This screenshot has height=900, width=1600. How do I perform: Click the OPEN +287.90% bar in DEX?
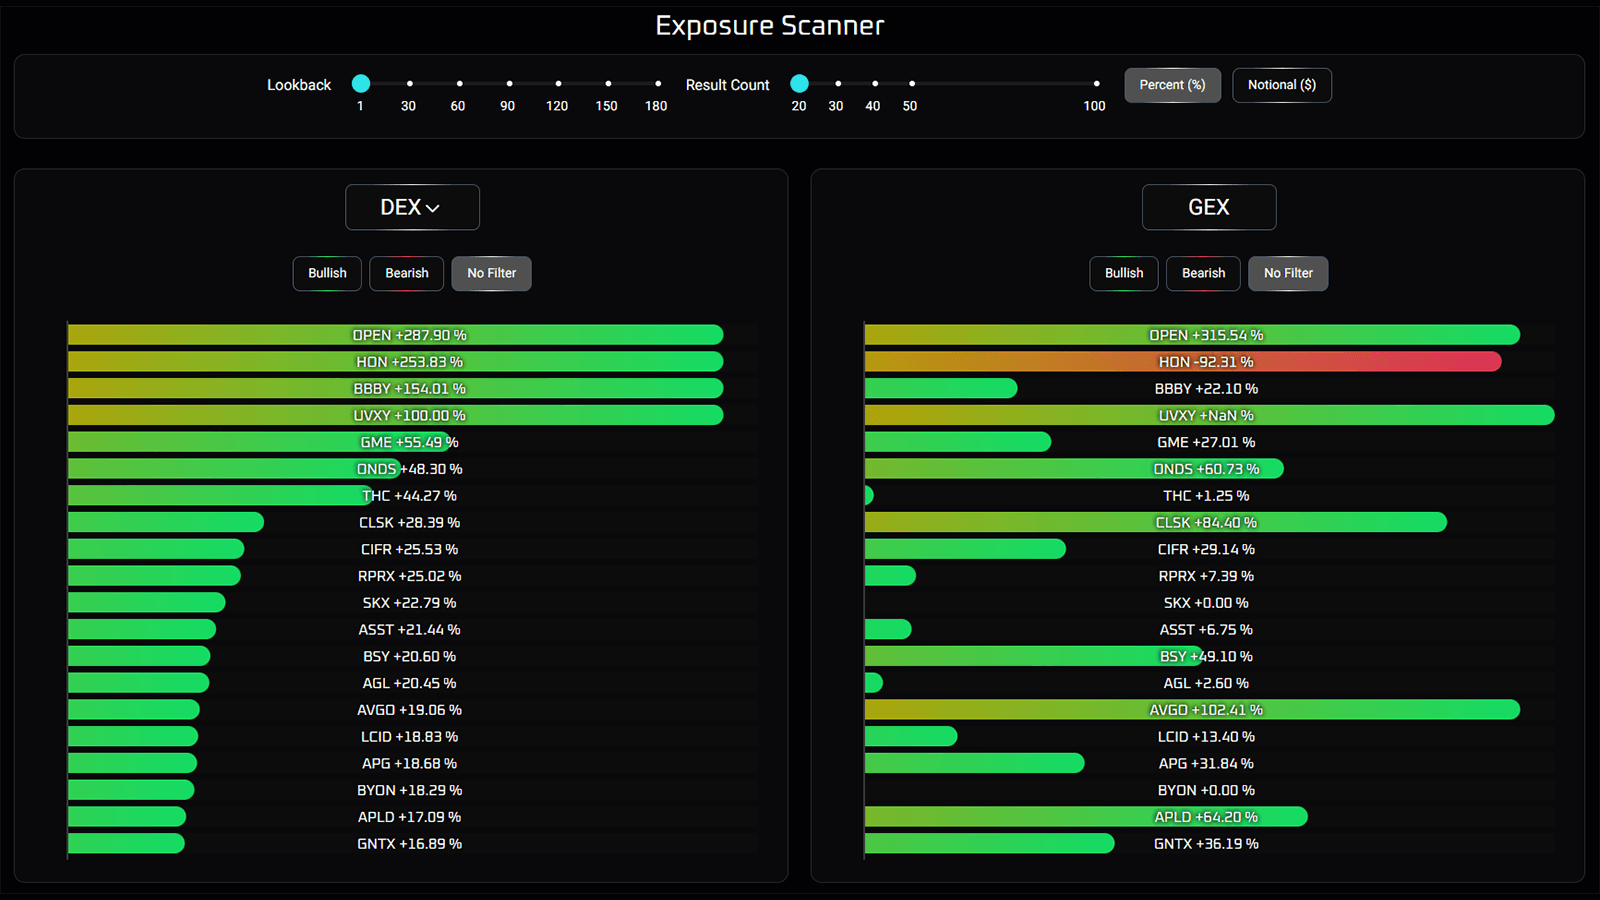tap(395, 335)
